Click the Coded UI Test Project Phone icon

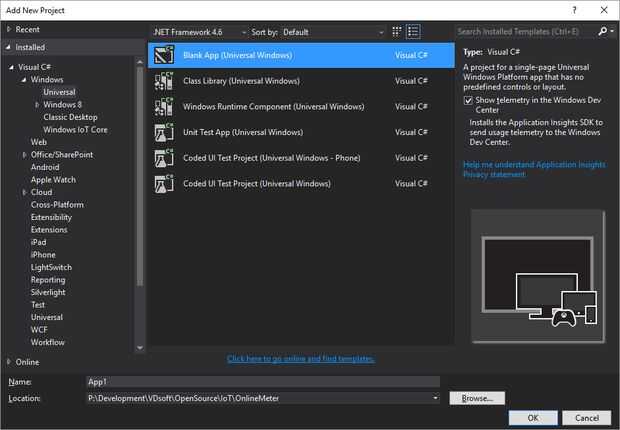click(164, 158)
